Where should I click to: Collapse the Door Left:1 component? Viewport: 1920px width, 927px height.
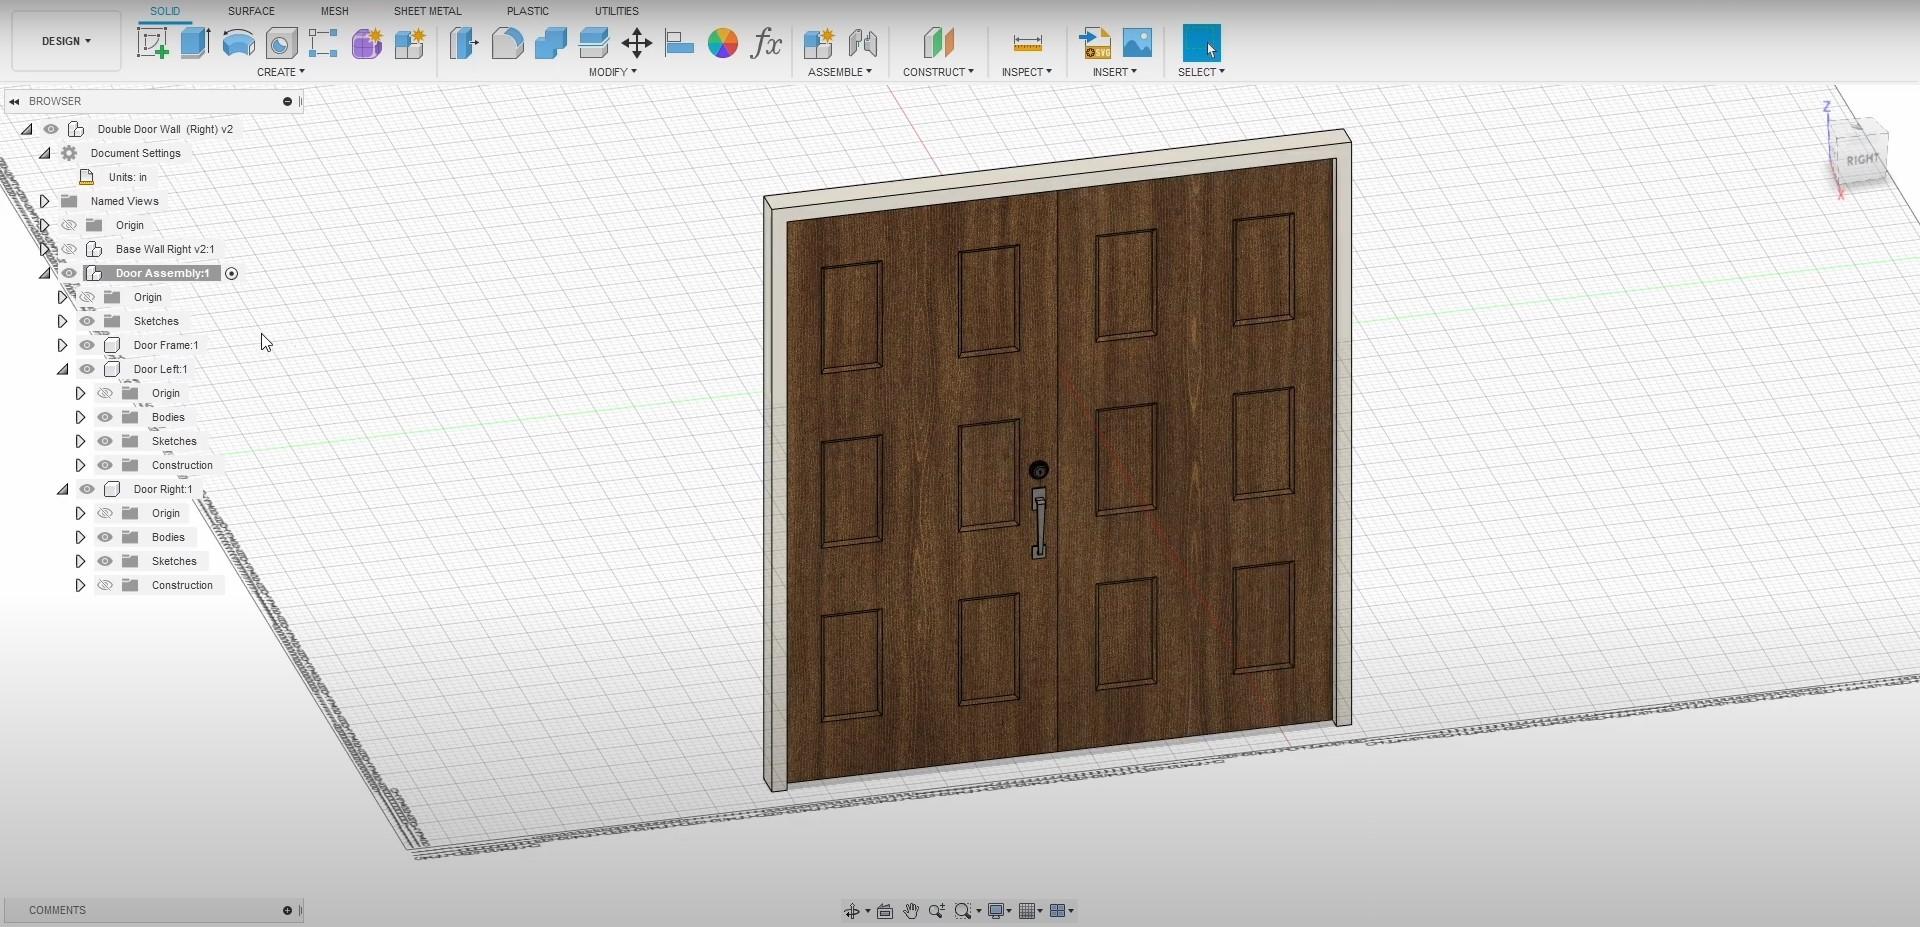(x=62, y=369)
